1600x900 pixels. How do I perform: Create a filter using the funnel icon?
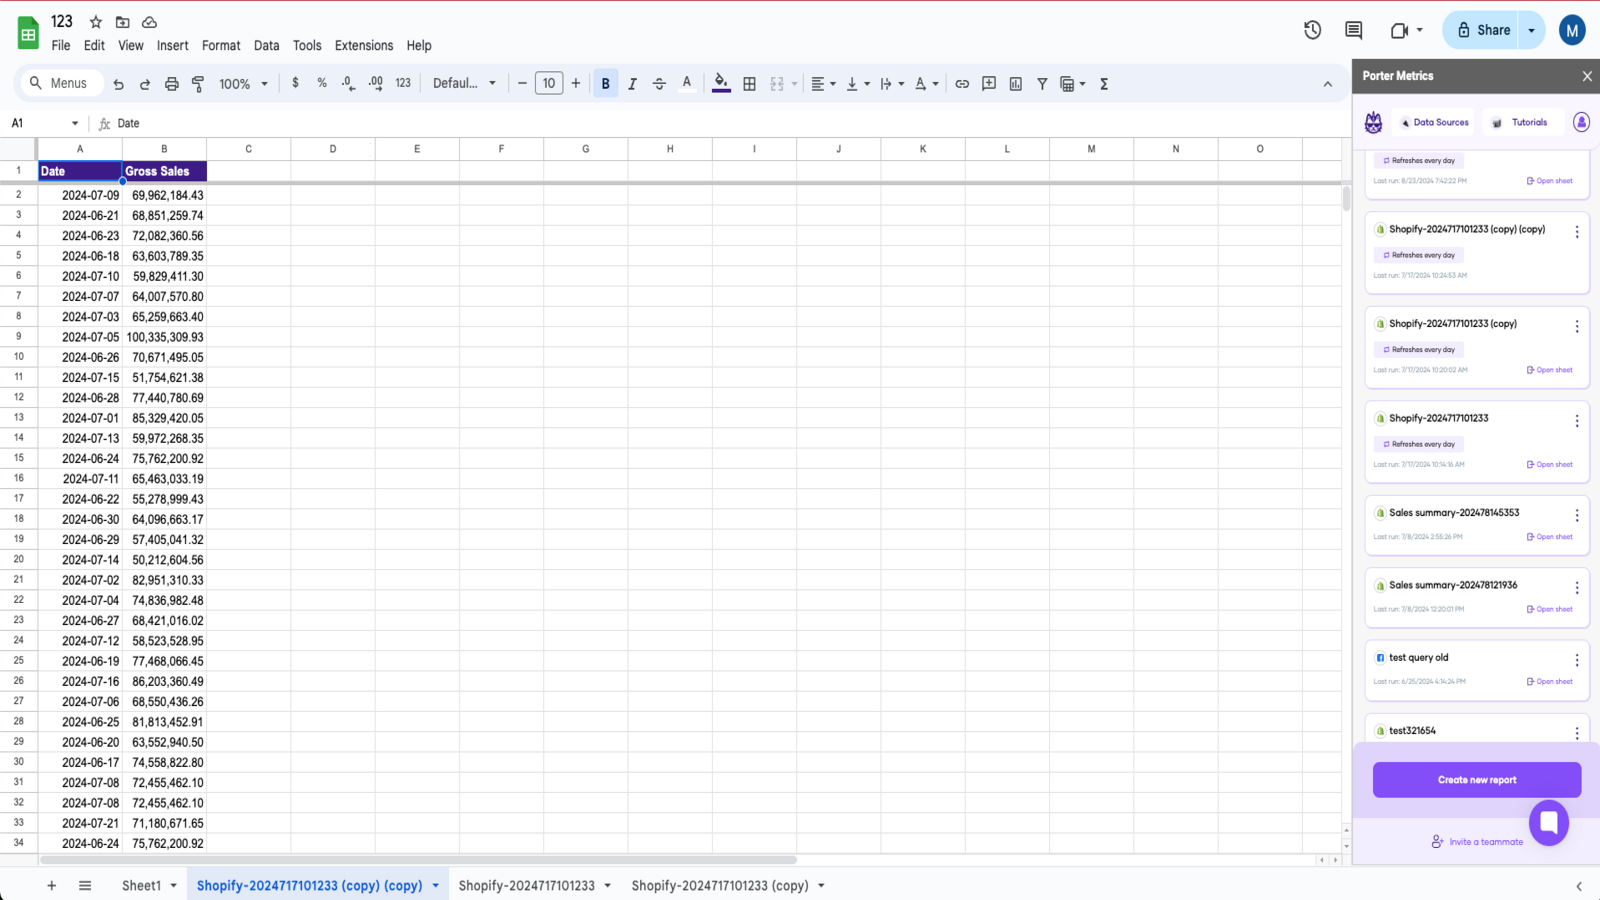point(1042,84)
